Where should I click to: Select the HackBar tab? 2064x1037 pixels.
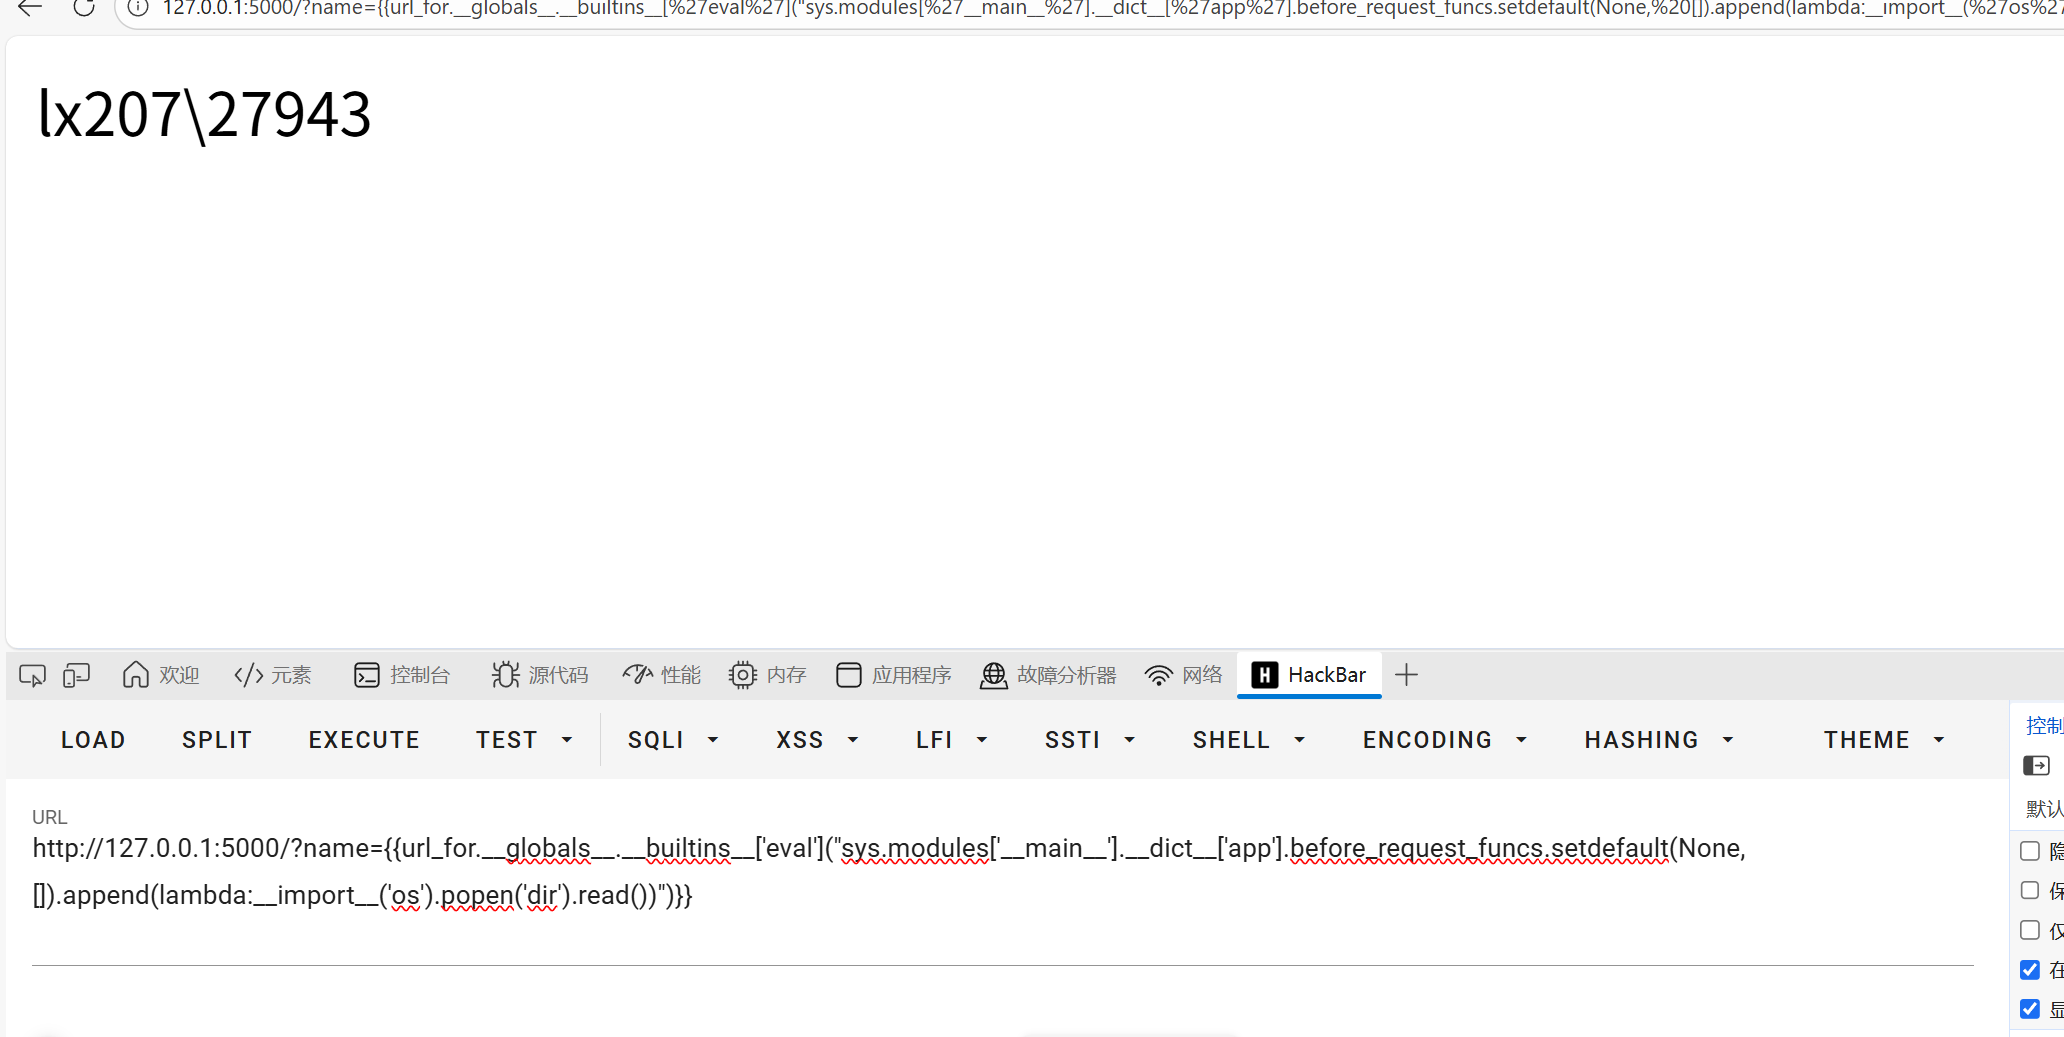pyautogui.click(x=1309, y=675)
